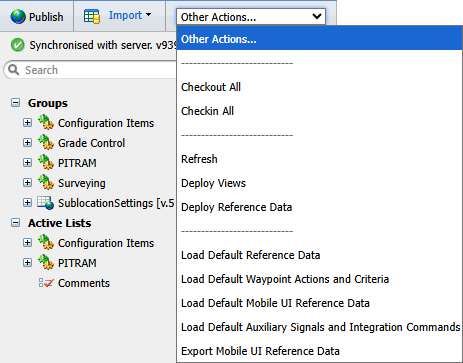
Task: Click the Groups PITRAM gear icon
Action: coord(46,162)
